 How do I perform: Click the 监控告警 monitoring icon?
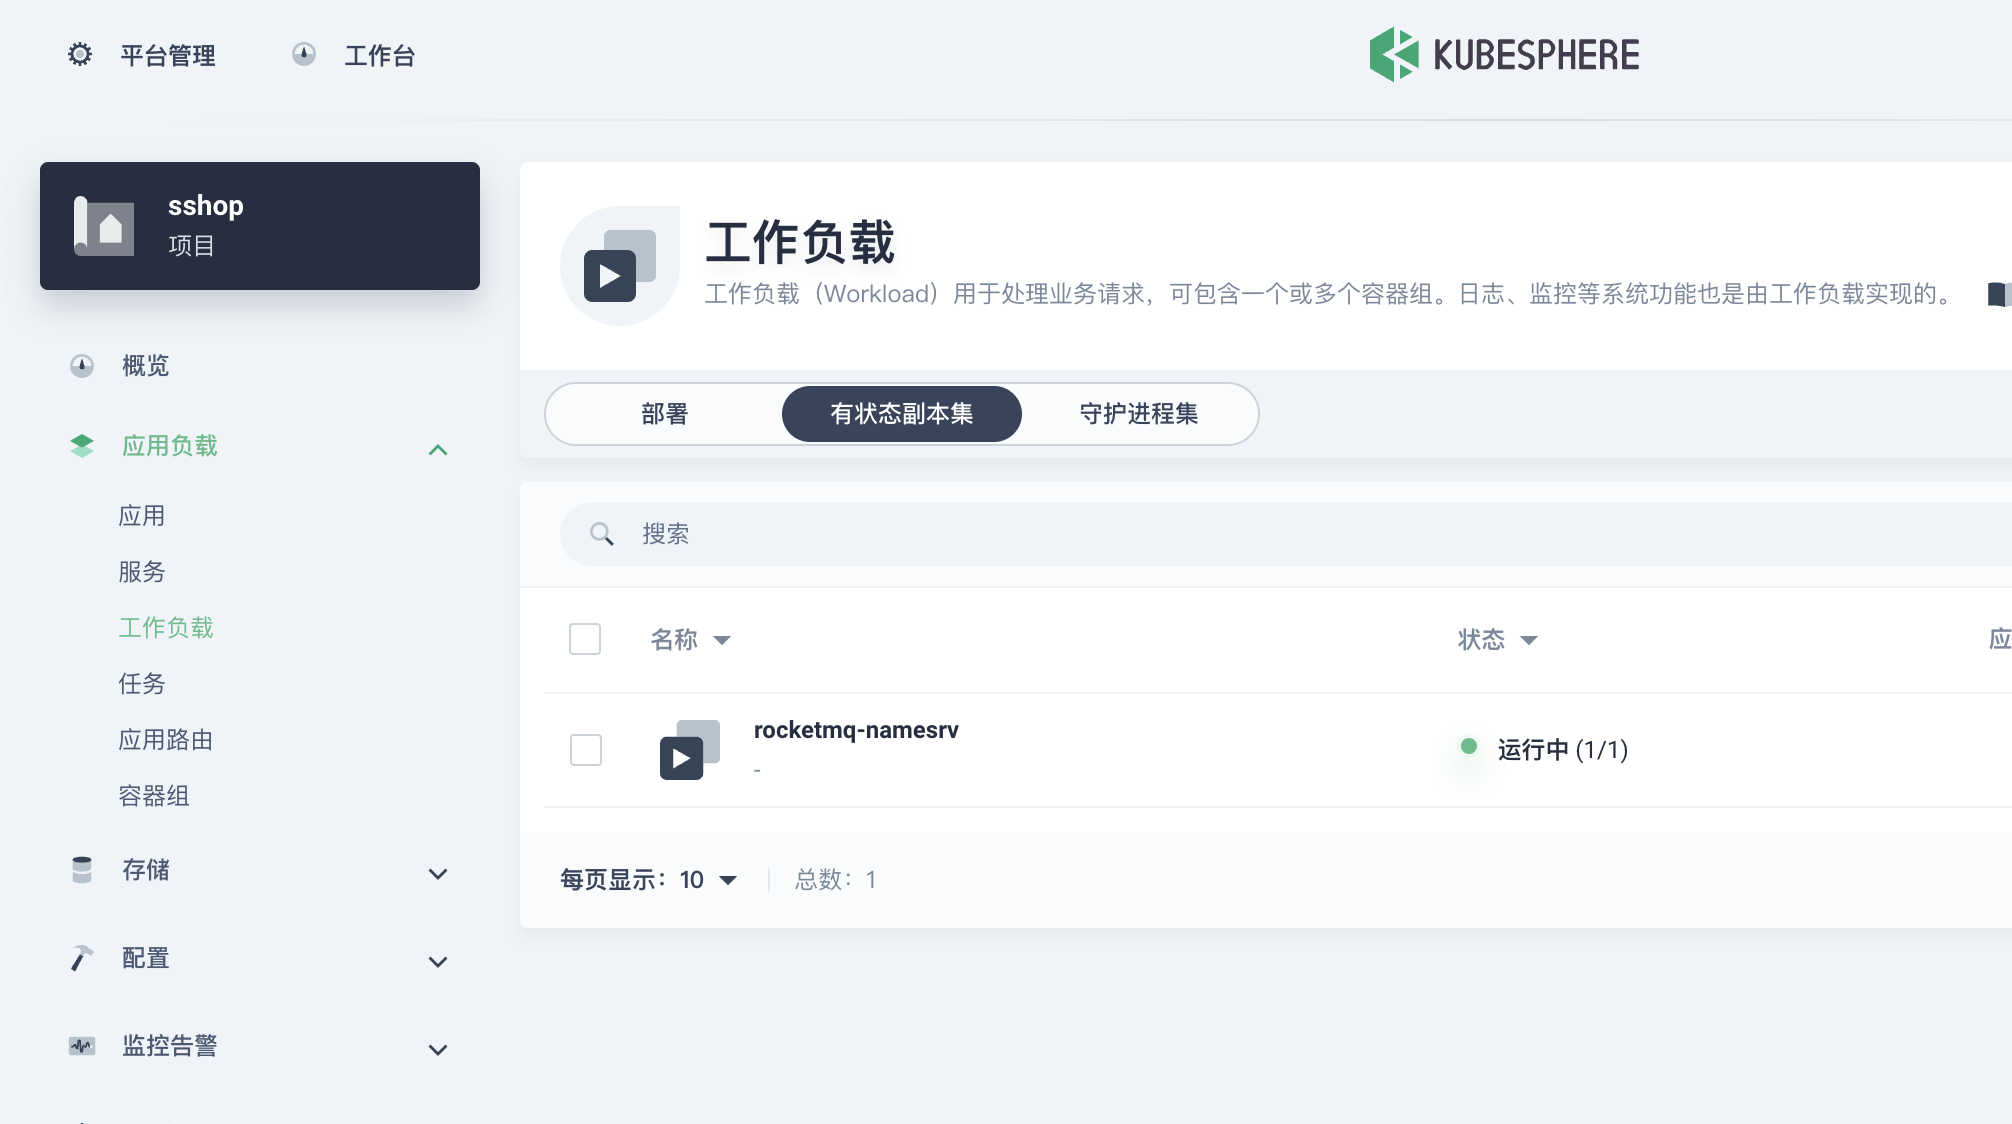click(82, 1047)
